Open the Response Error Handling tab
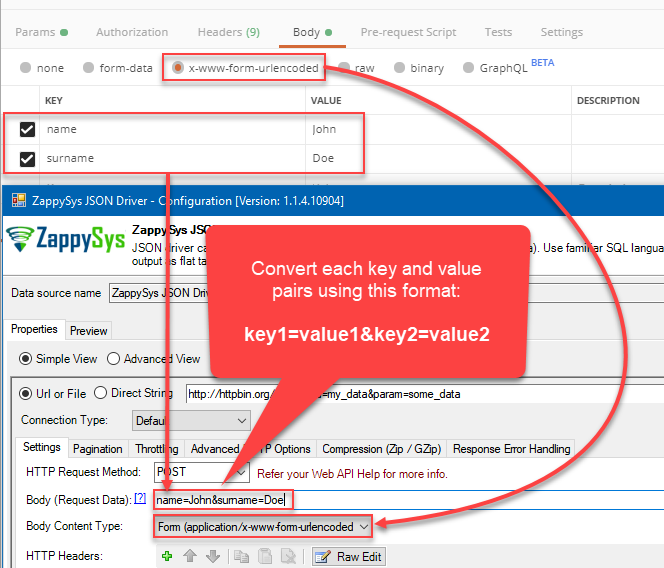The image size is (664, 568). [x=511, y=449]
